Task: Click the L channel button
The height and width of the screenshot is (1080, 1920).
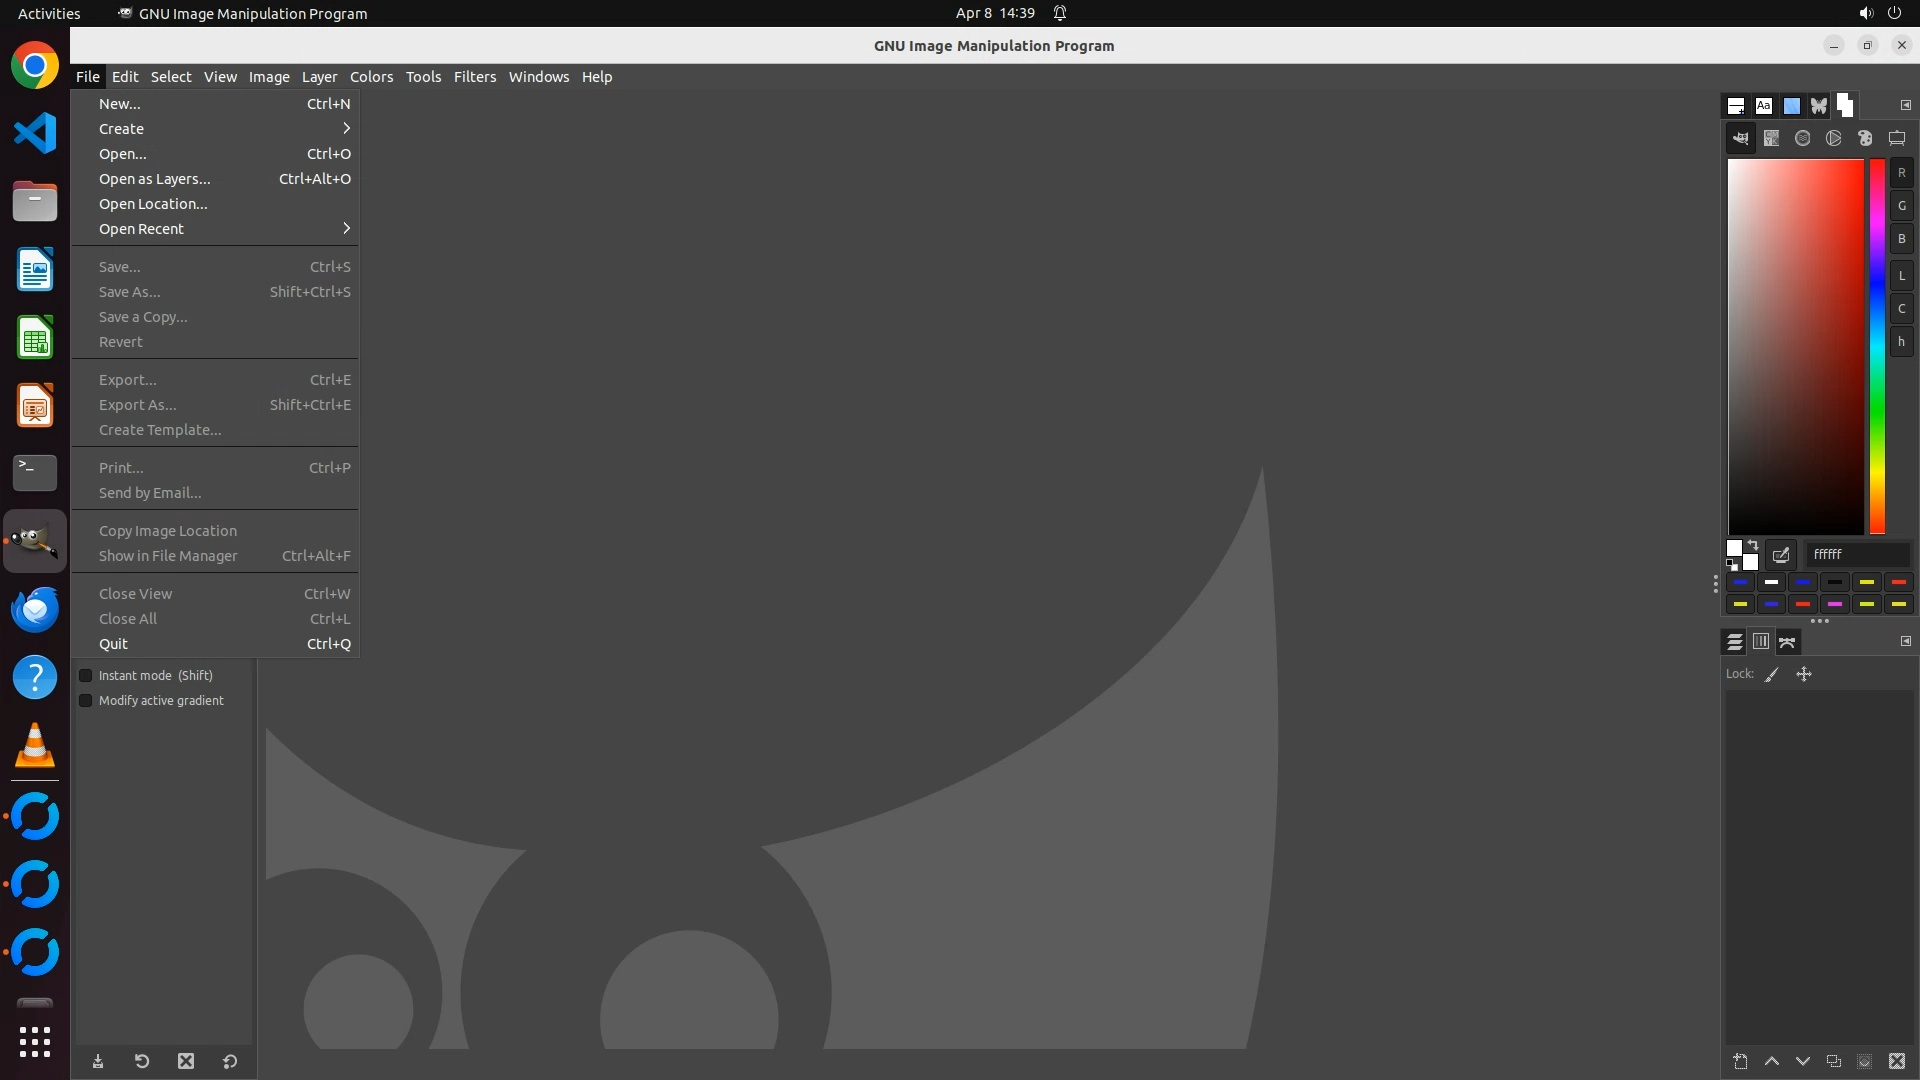Action: click(1901, 276)
